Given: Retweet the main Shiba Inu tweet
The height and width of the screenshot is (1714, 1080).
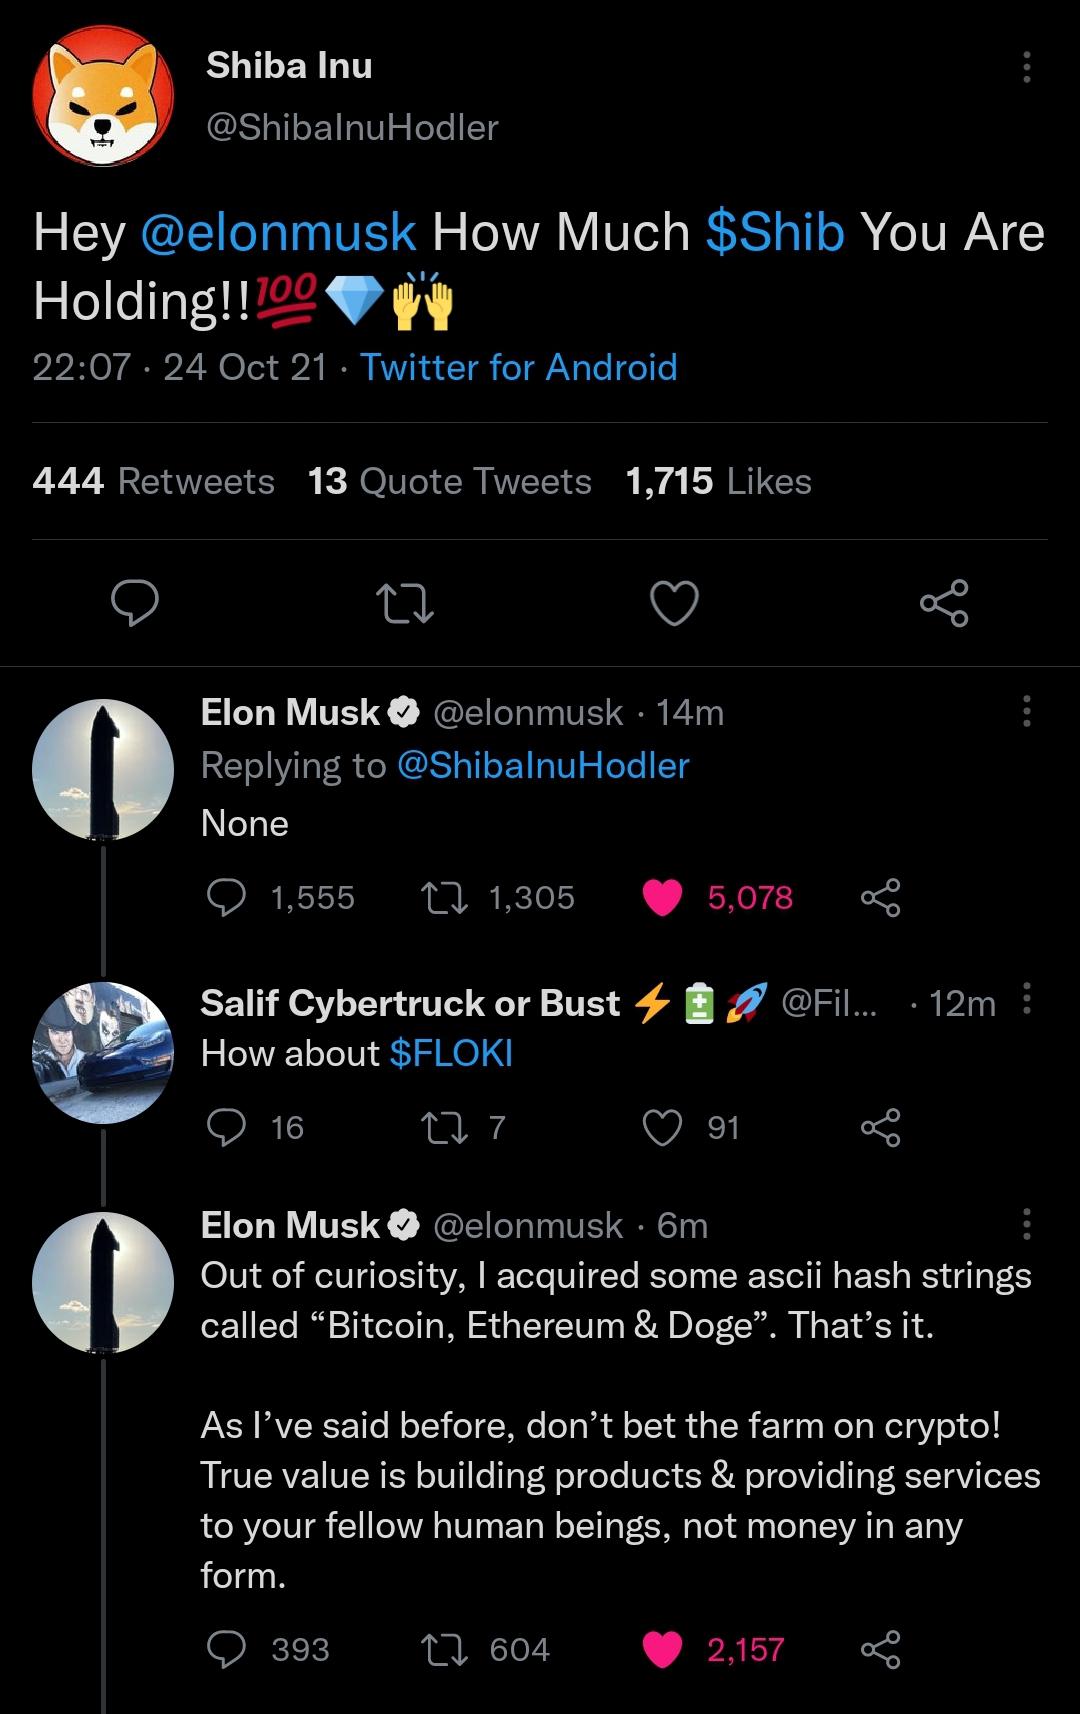Looking at the screenshot, I should point(403,603).
